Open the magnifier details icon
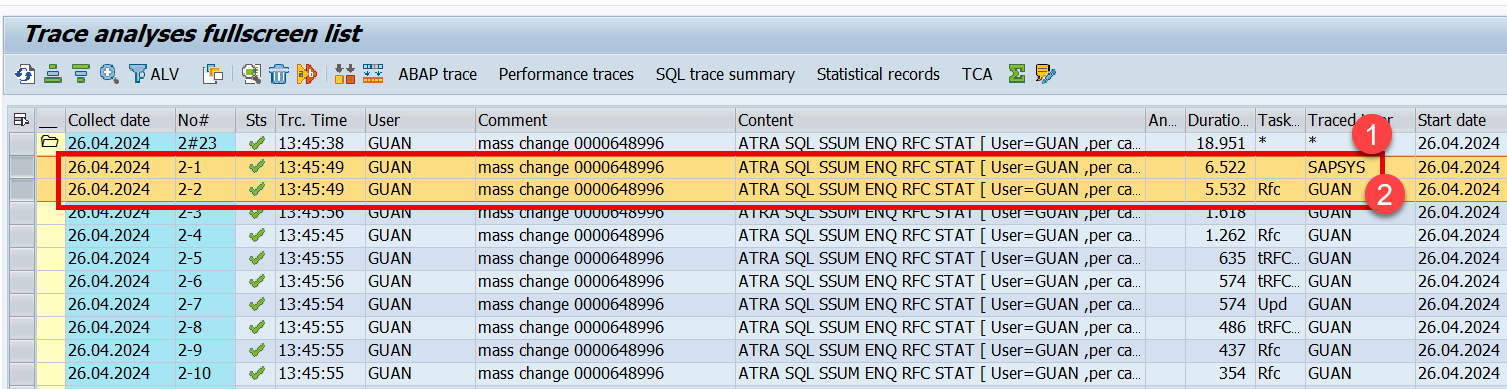 pos(109,74)
